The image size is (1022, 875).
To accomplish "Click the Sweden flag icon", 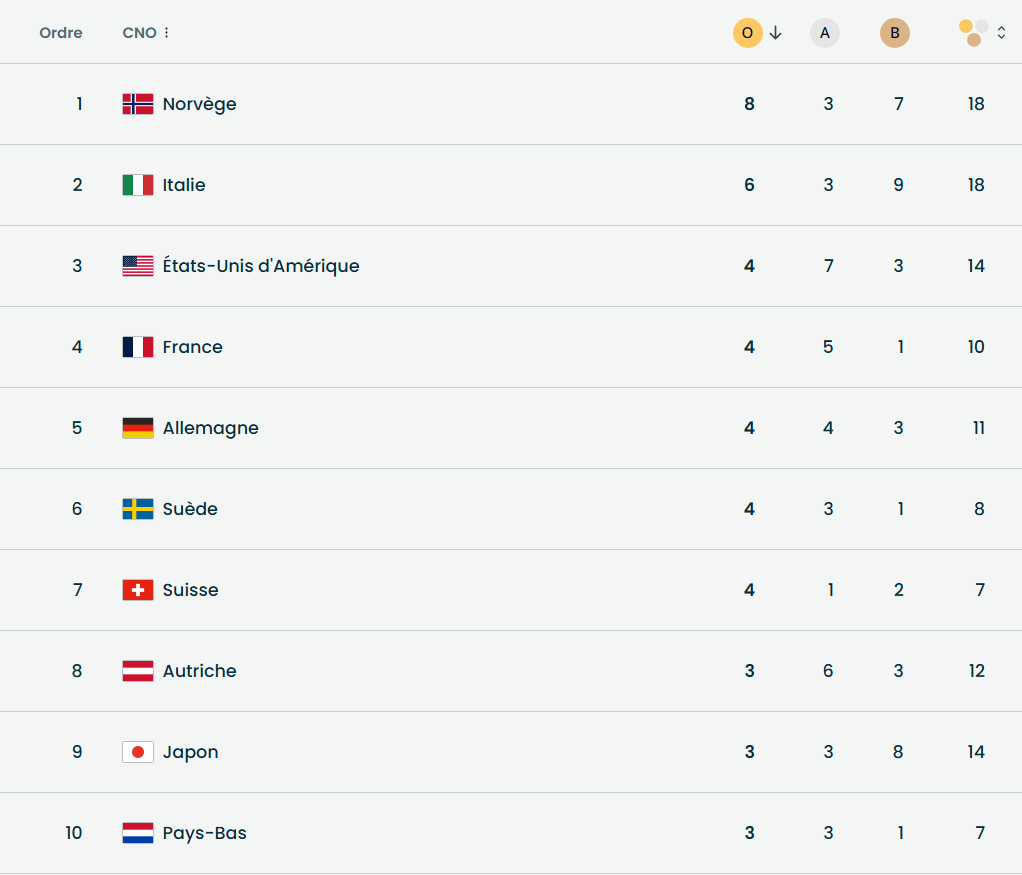I will pos(138,509).
